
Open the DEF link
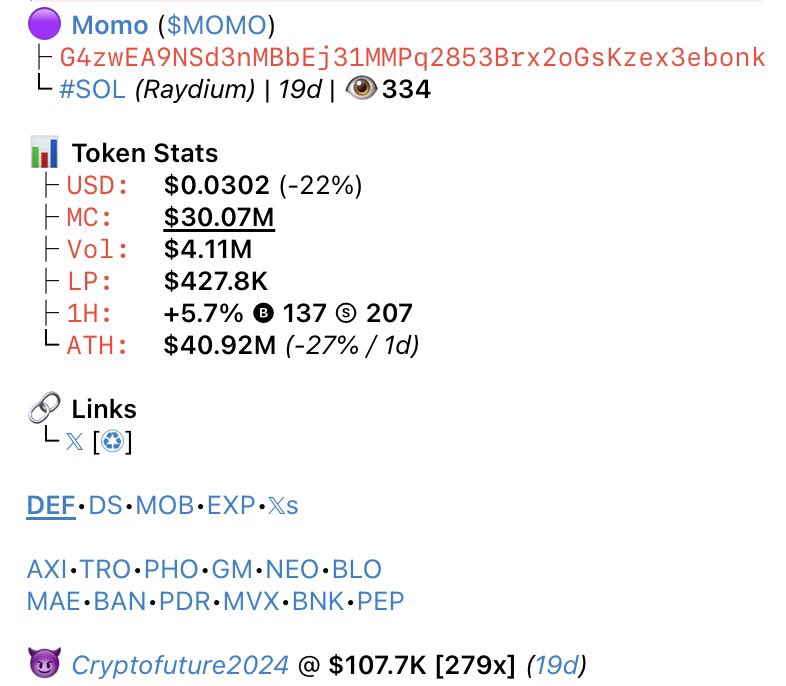point(51,506)
